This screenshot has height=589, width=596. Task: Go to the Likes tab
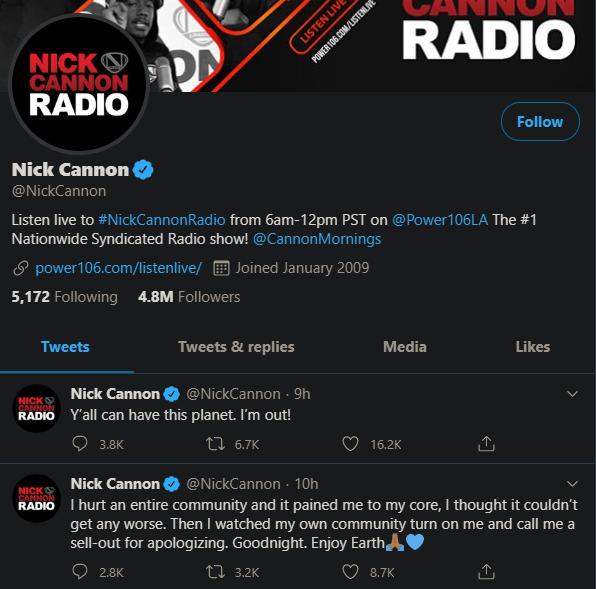coord(533,347)
